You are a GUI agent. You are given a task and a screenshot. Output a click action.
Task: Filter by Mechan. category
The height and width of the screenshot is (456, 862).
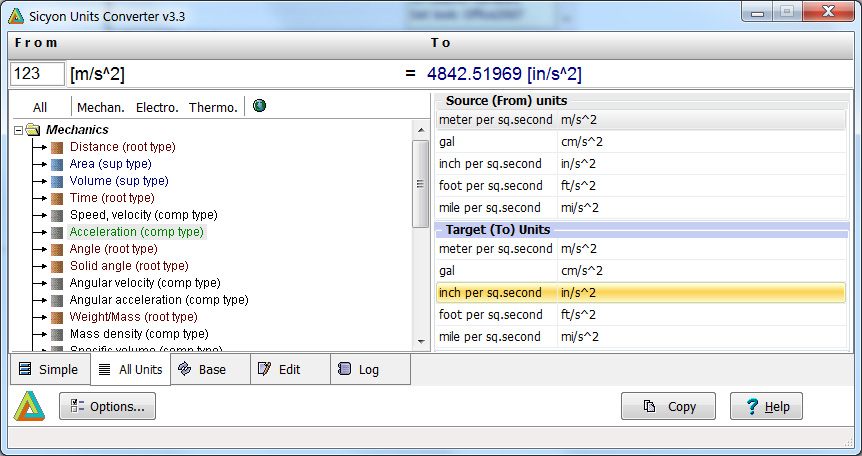pyautogui.click(x=101, y=107)
